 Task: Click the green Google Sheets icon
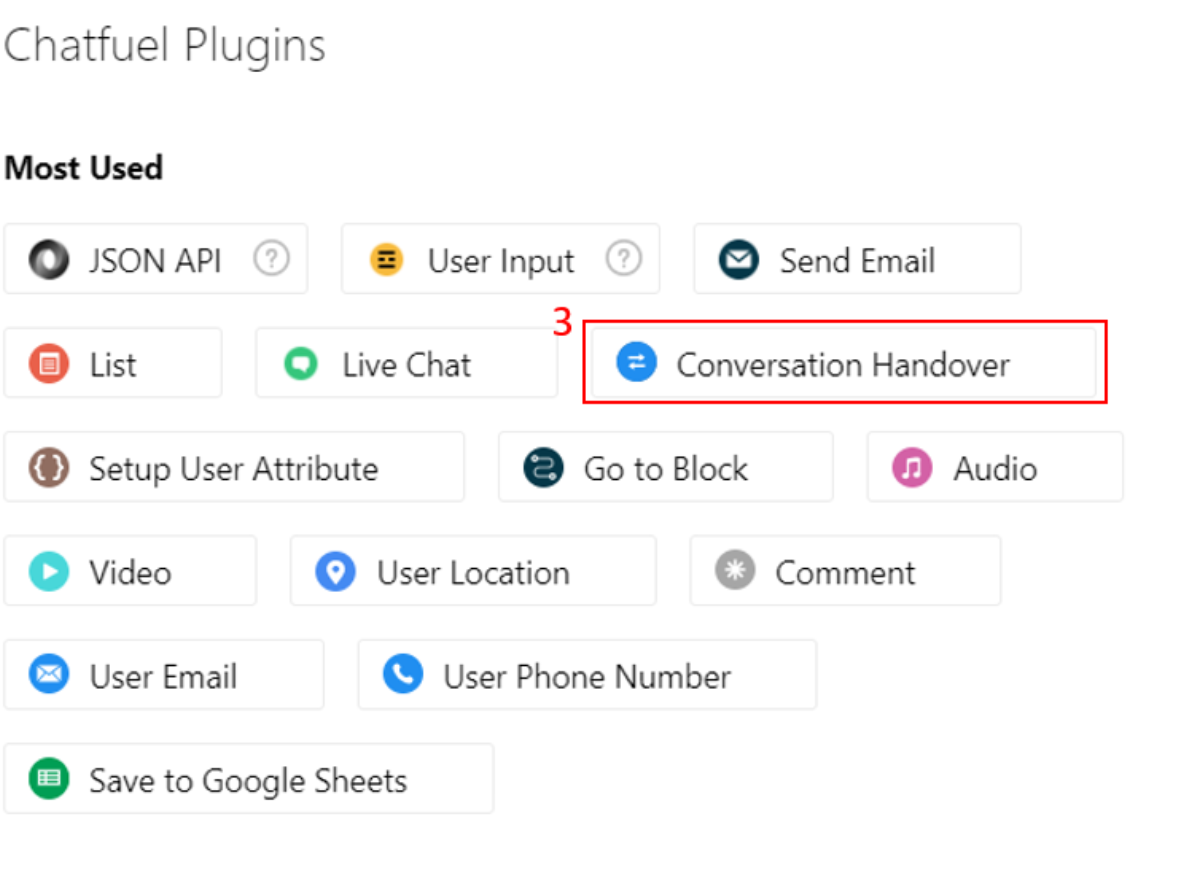49,779
